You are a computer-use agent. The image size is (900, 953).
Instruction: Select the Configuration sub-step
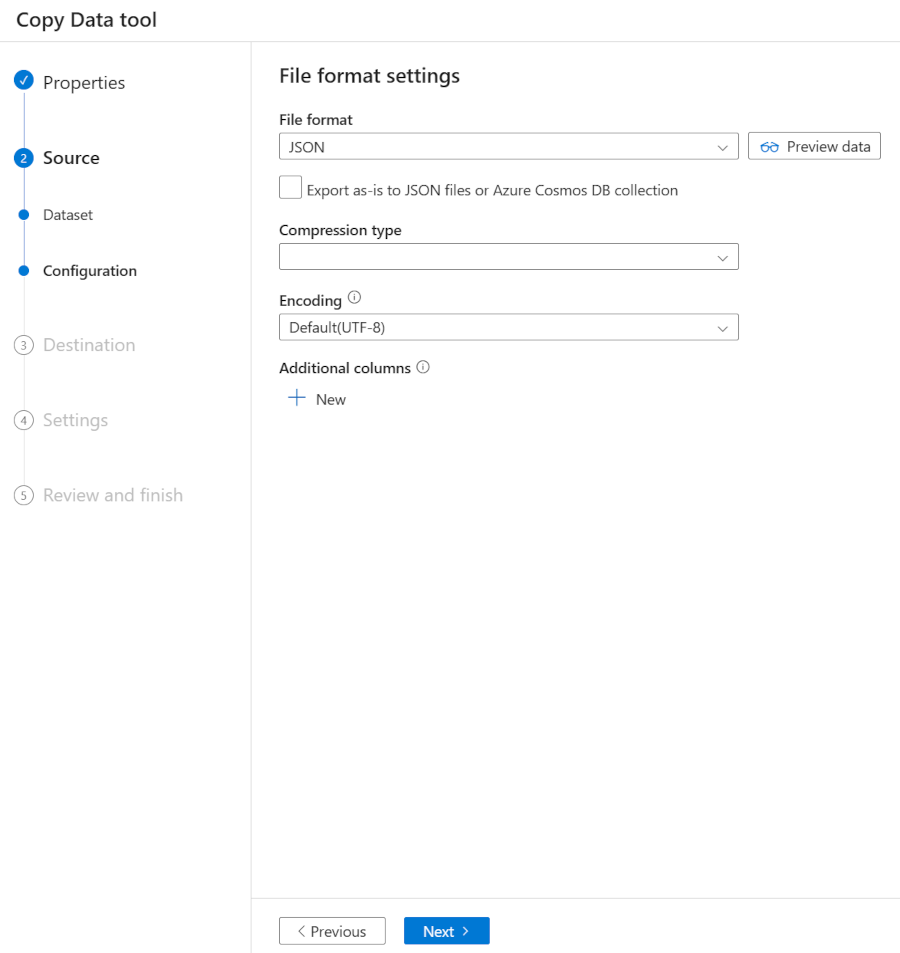pos(90,271)
